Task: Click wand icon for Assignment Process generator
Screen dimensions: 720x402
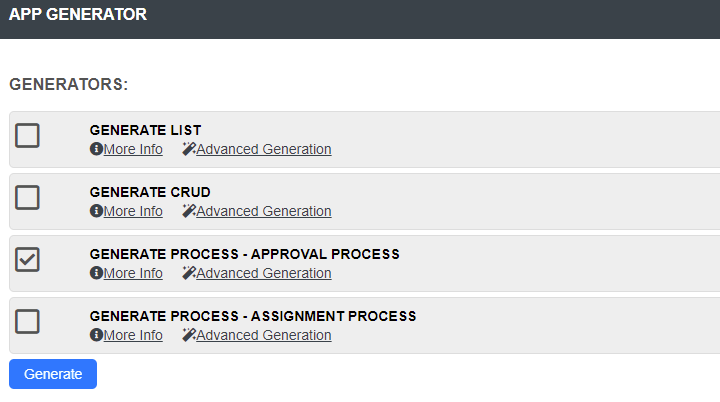Action: [189, 335]
